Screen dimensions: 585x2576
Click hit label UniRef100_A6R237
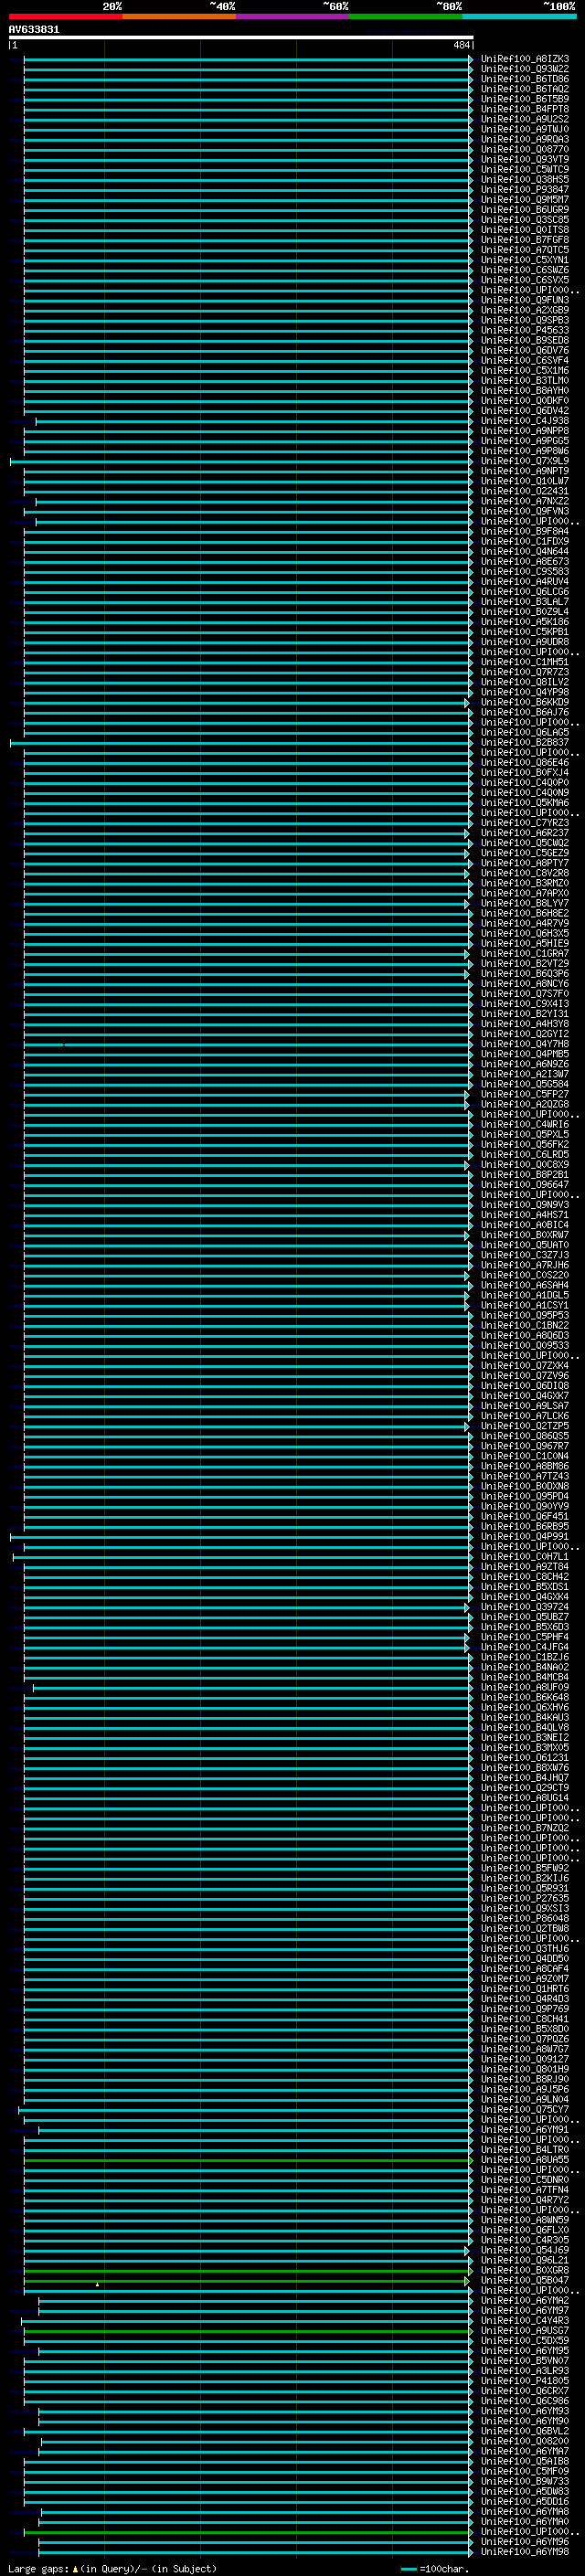coord(525,833)
